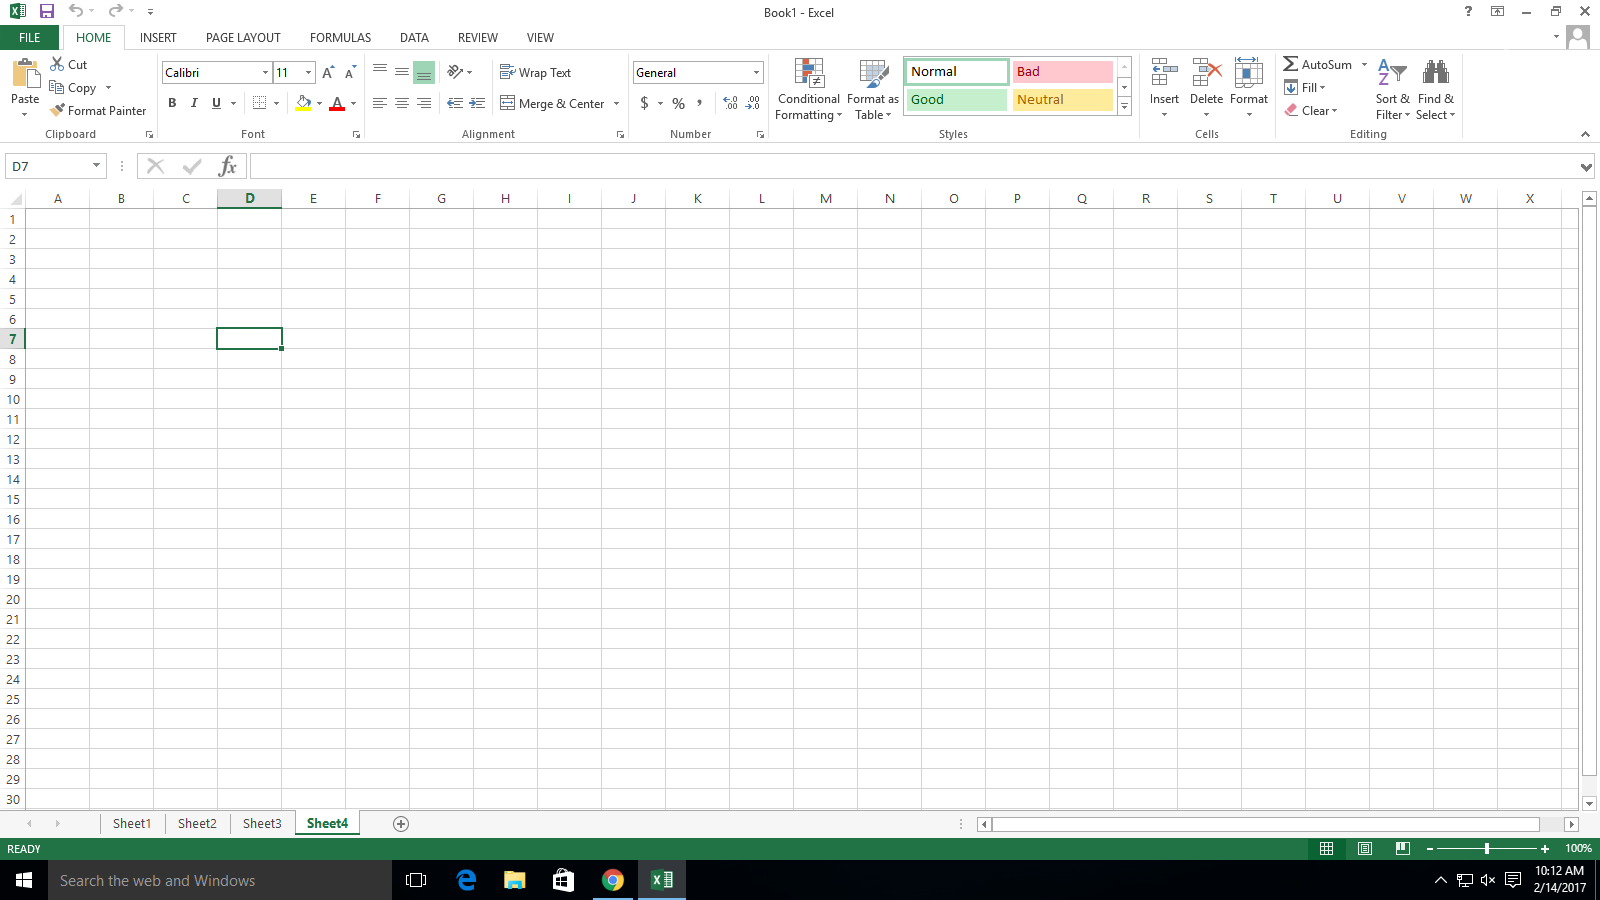Apply Percent Style format

coord(679,103)
